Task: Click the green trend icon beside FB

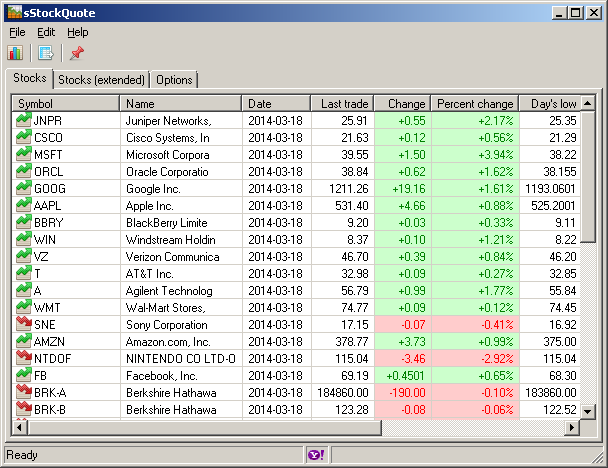Action: coord(24,375)
